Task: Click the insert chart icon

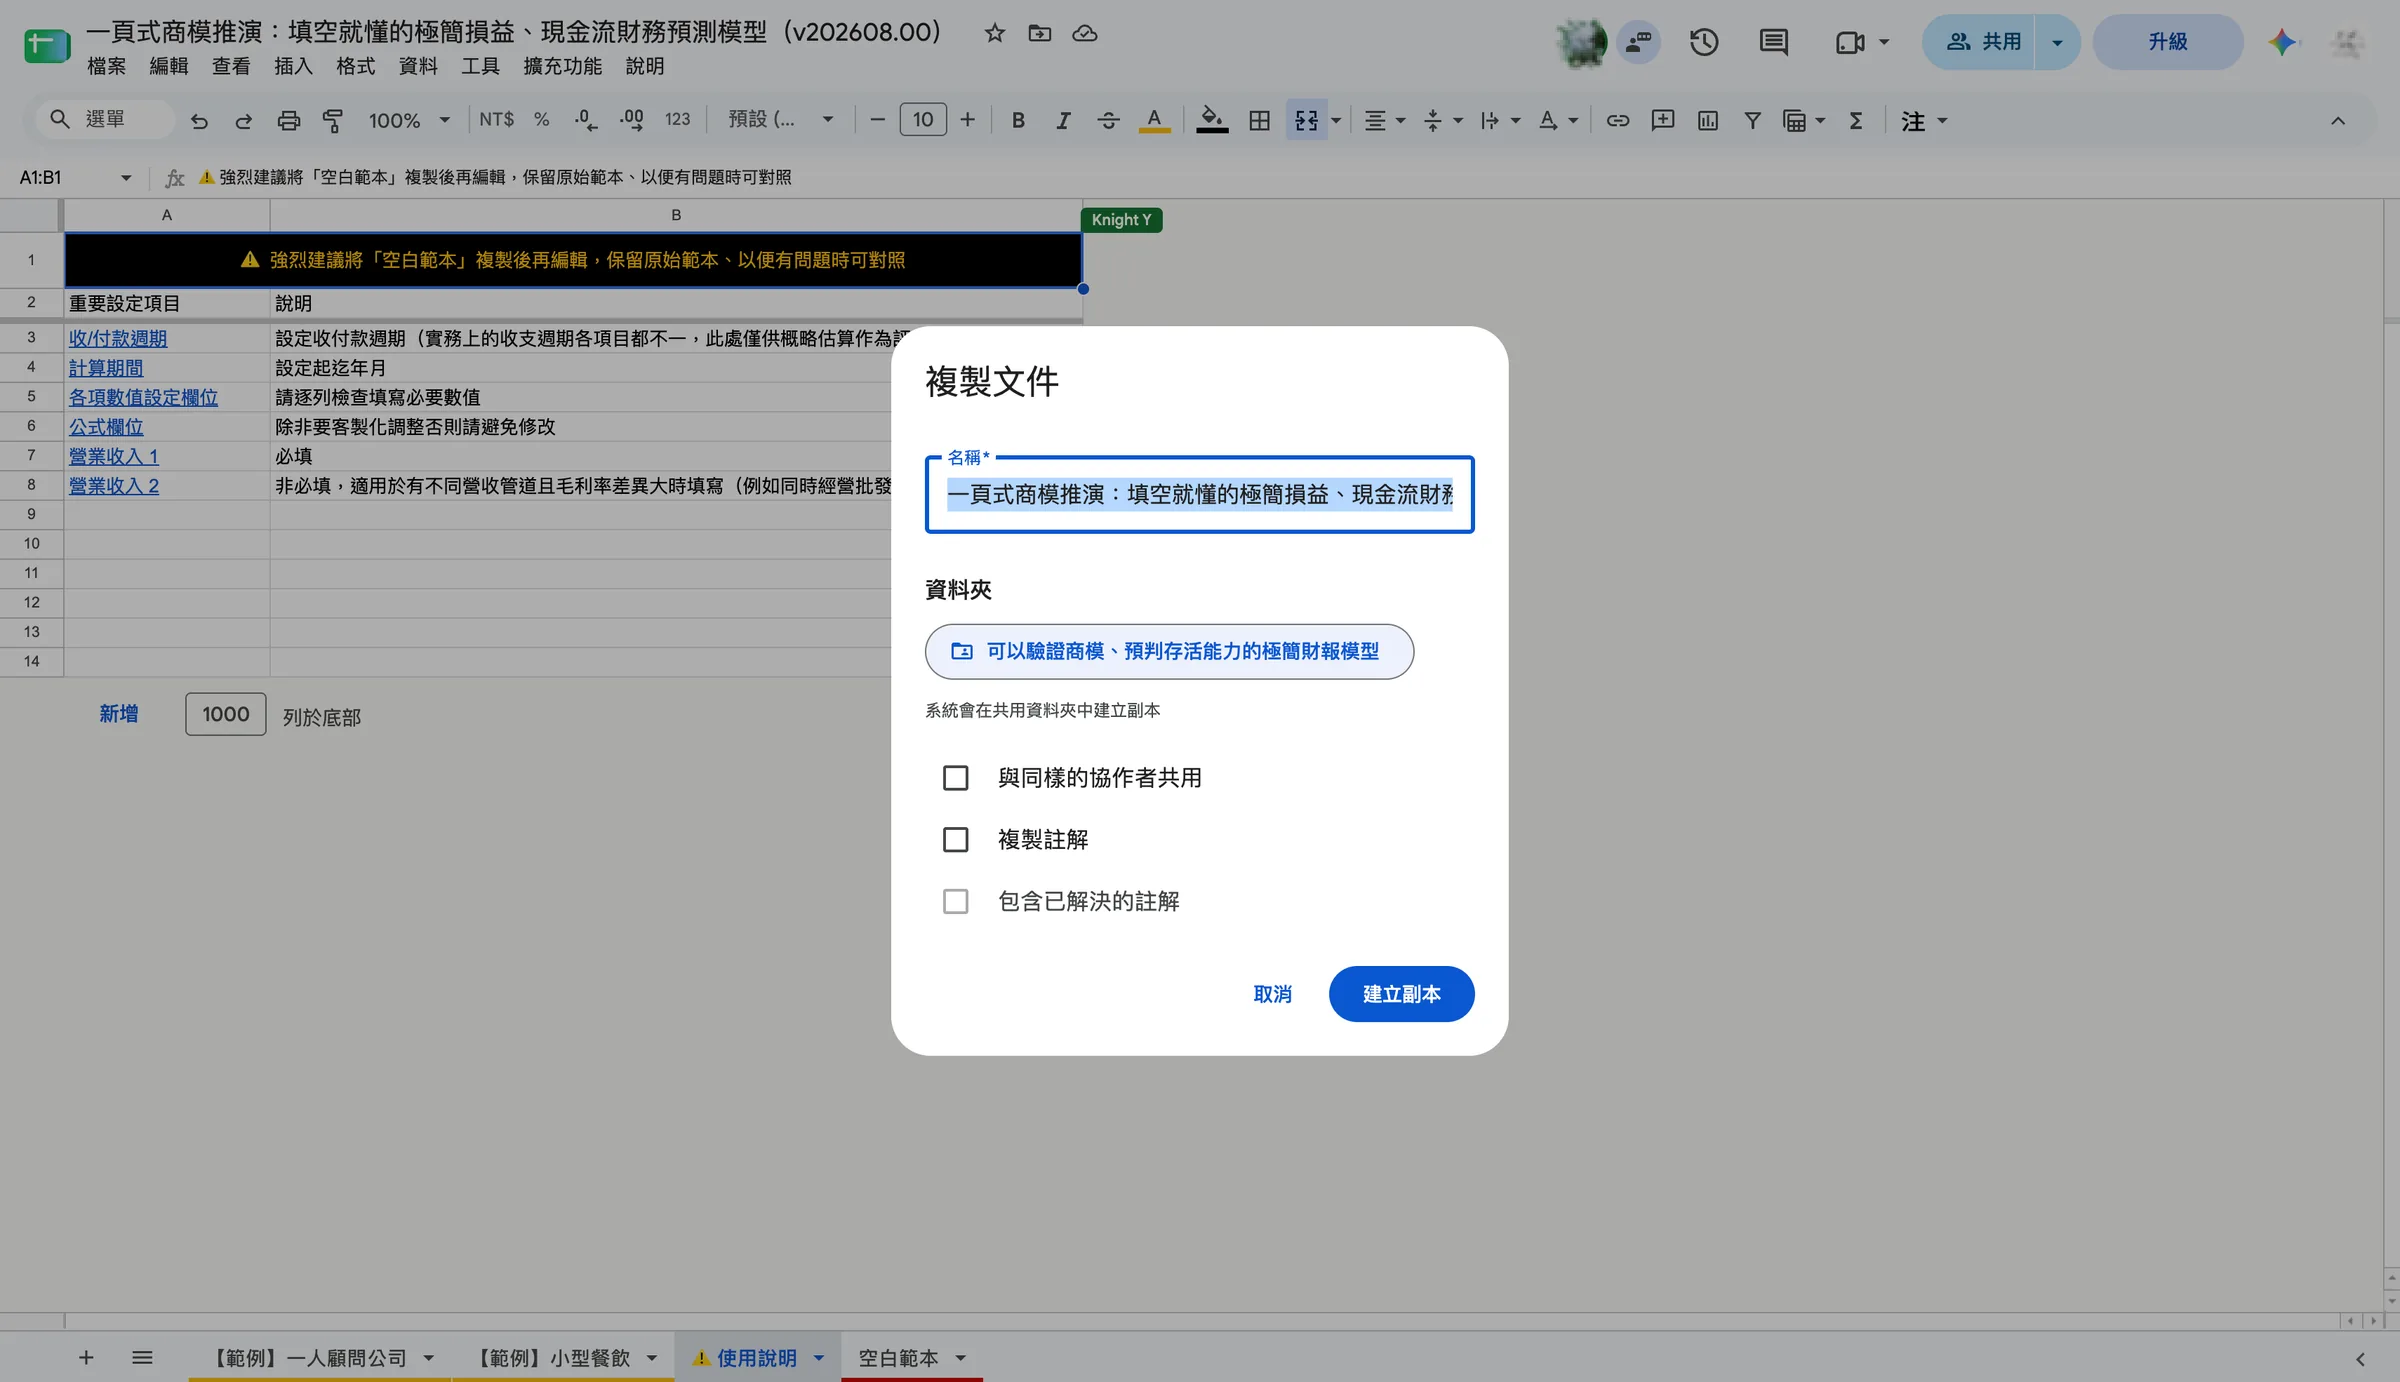Action: 1707,121
